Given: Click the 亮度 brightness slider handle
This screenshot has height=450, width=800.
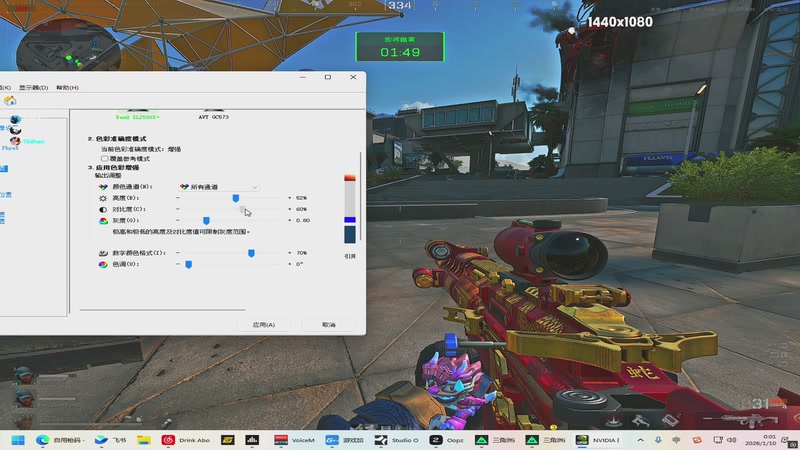Looking at the screenshot, I should tap(236, 198).
